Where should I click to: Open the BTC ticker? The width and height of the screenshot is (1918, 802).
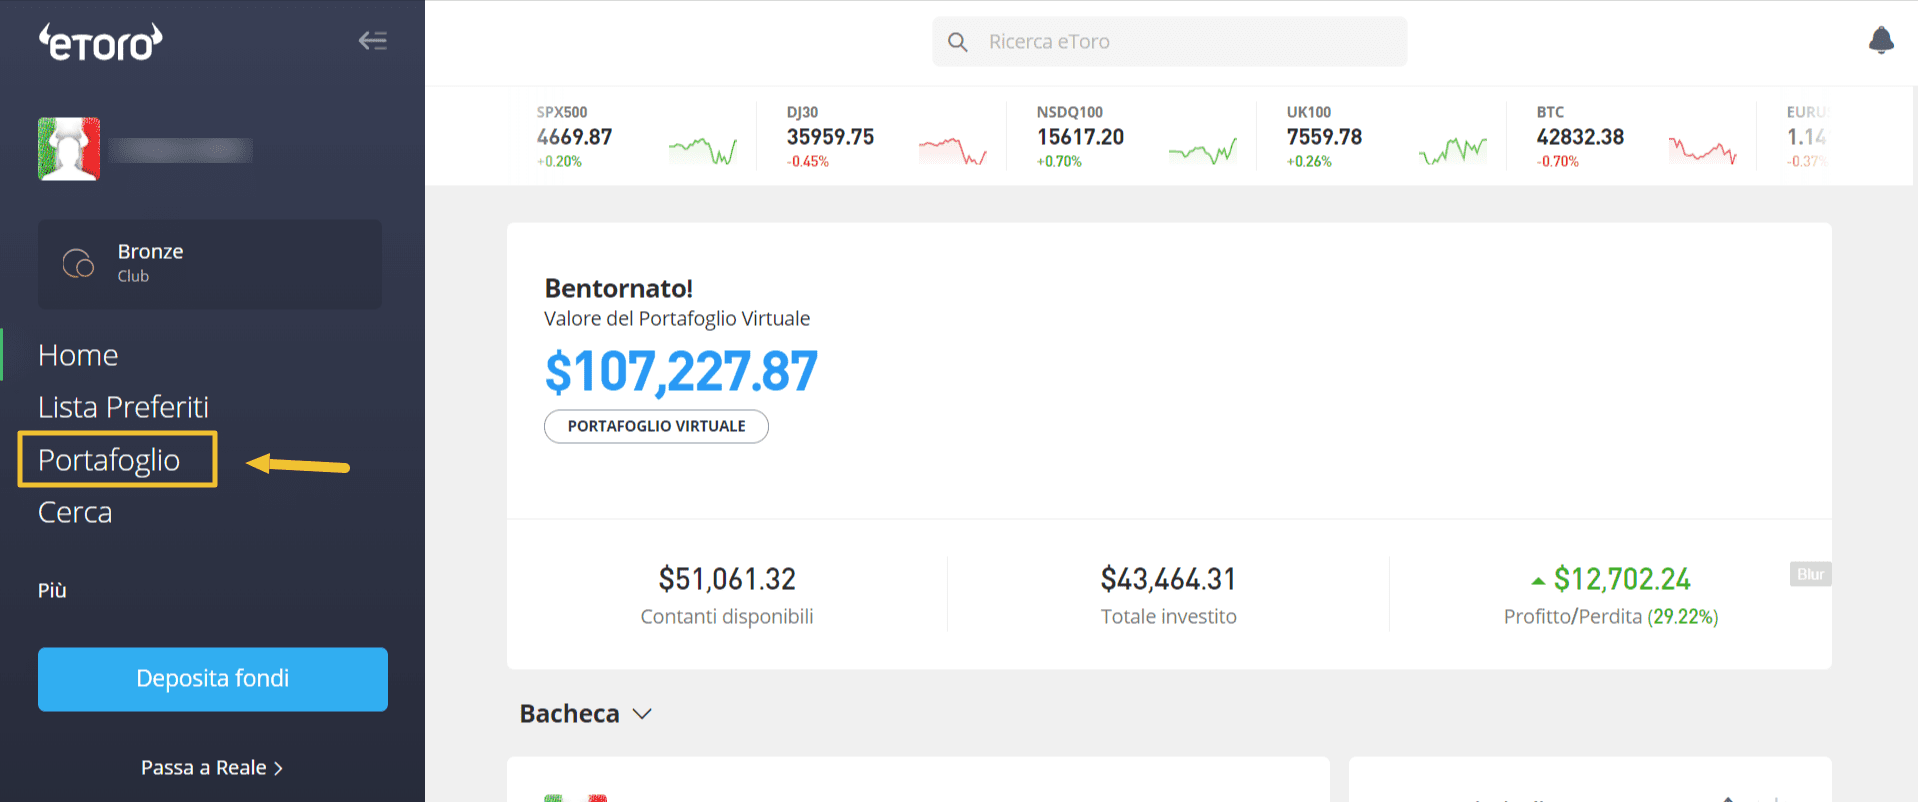click(x=1636, y=136)
